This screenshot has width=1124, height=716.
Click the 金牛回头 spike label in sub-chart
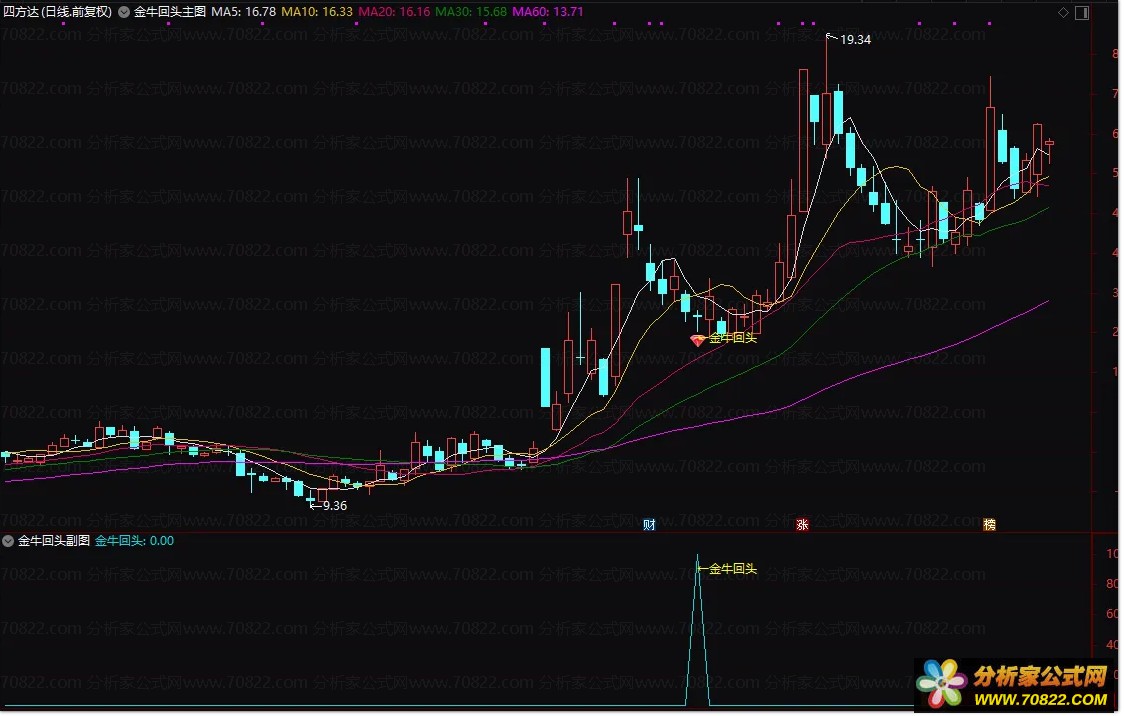tap(733, 569)
